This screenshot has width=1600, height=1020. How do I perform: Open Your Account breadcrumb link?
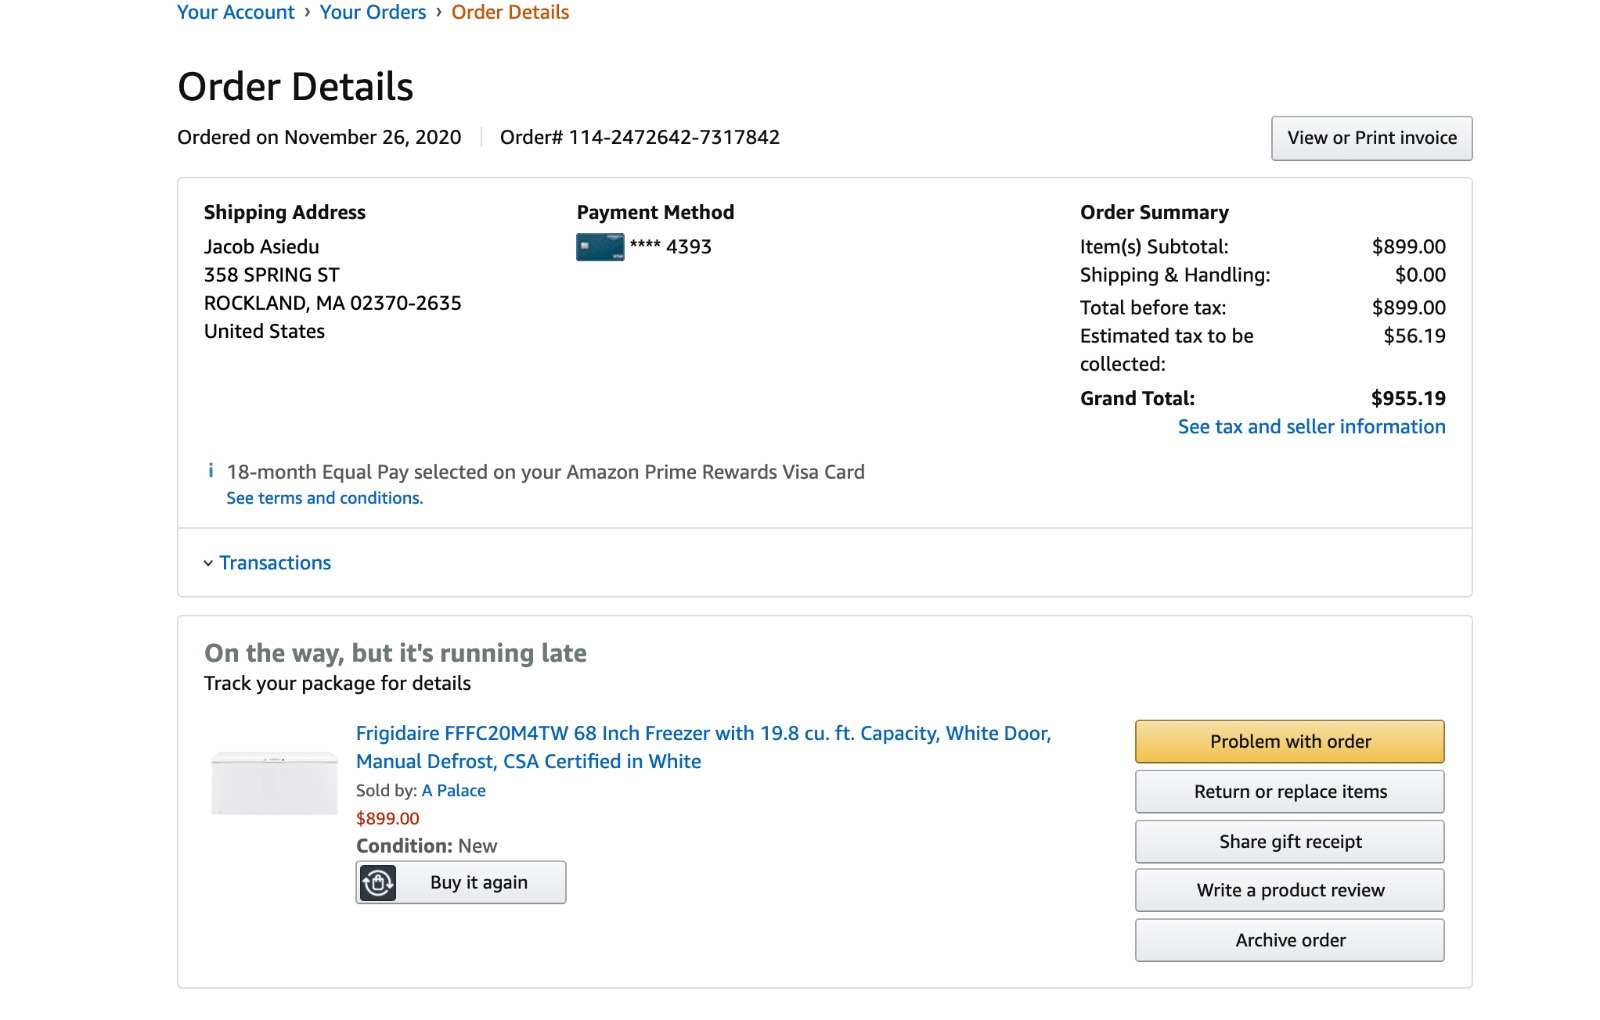click(x=236, y=12)
